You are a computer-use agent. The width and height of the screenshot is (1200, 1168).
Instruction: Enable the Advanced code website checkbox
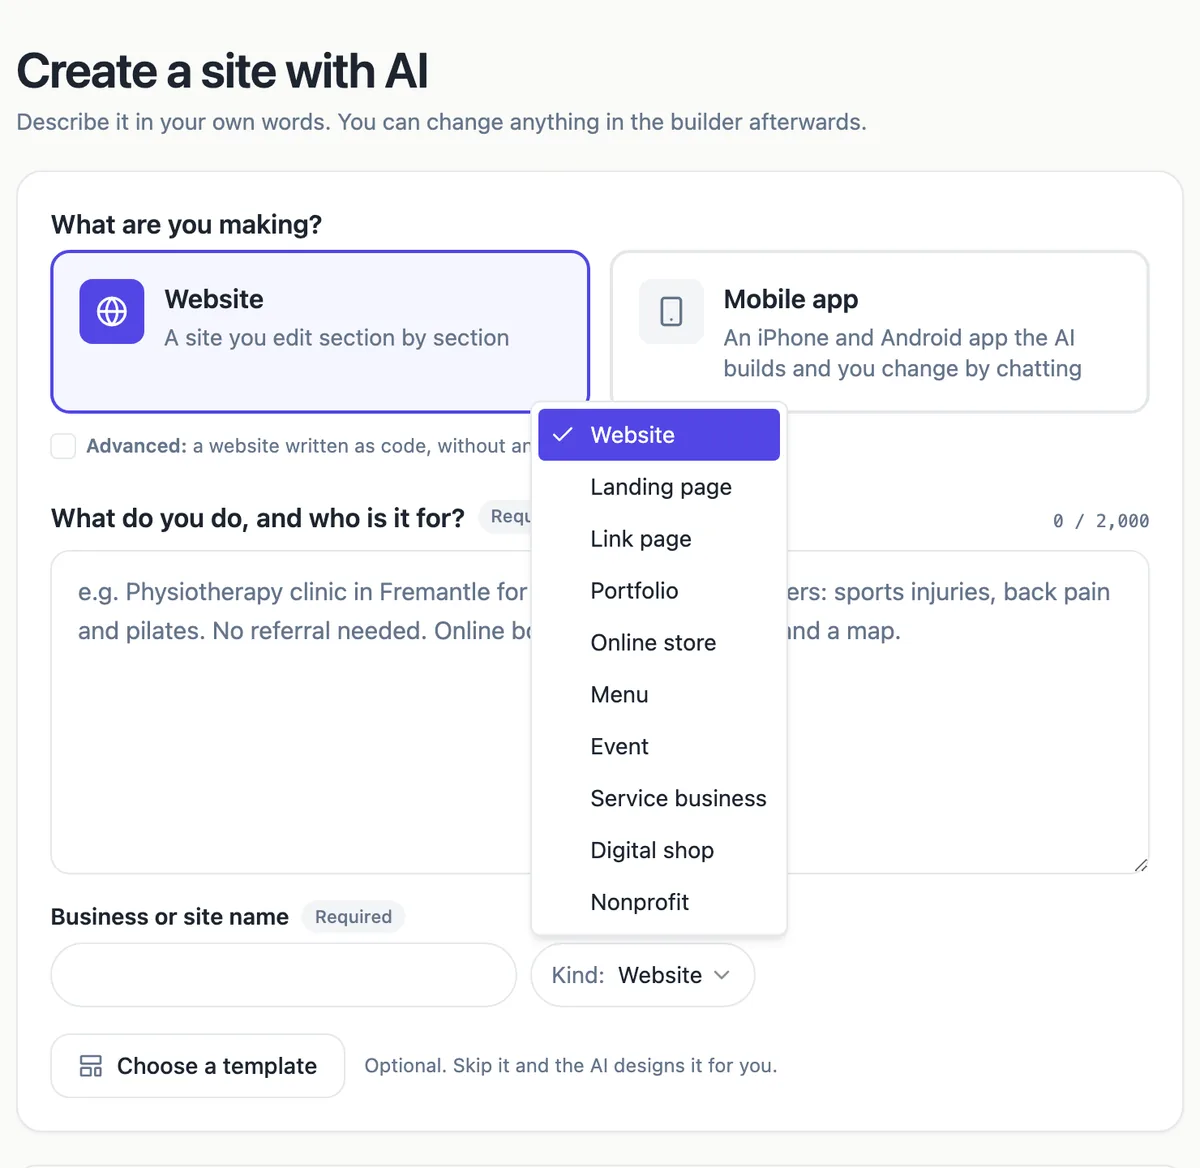[x=63, y=446]
